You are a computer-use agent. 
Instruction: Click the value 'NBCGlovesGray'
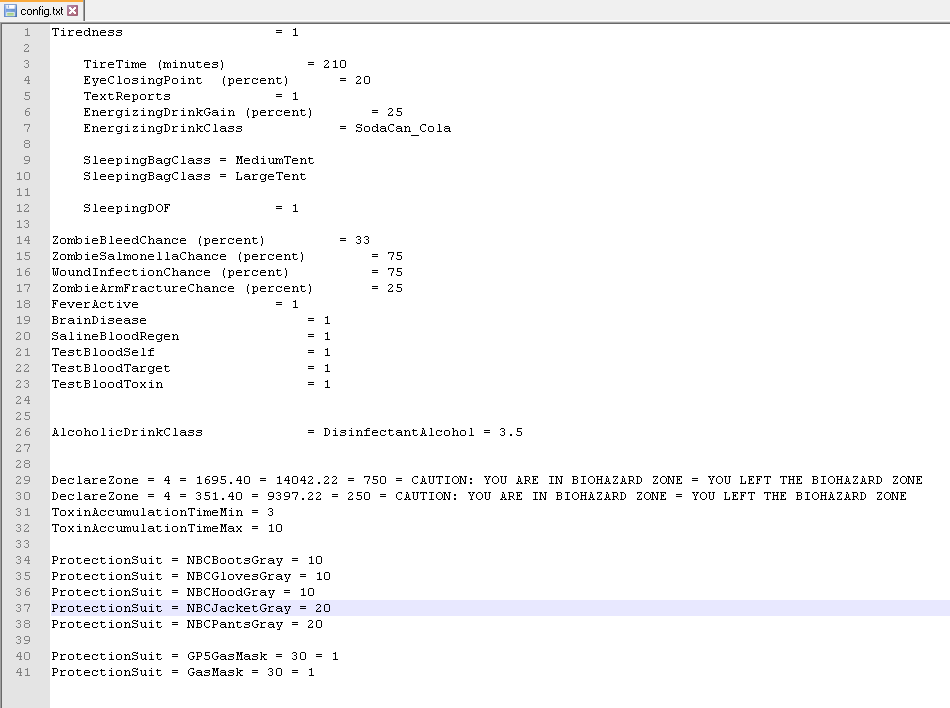[239, 577]
